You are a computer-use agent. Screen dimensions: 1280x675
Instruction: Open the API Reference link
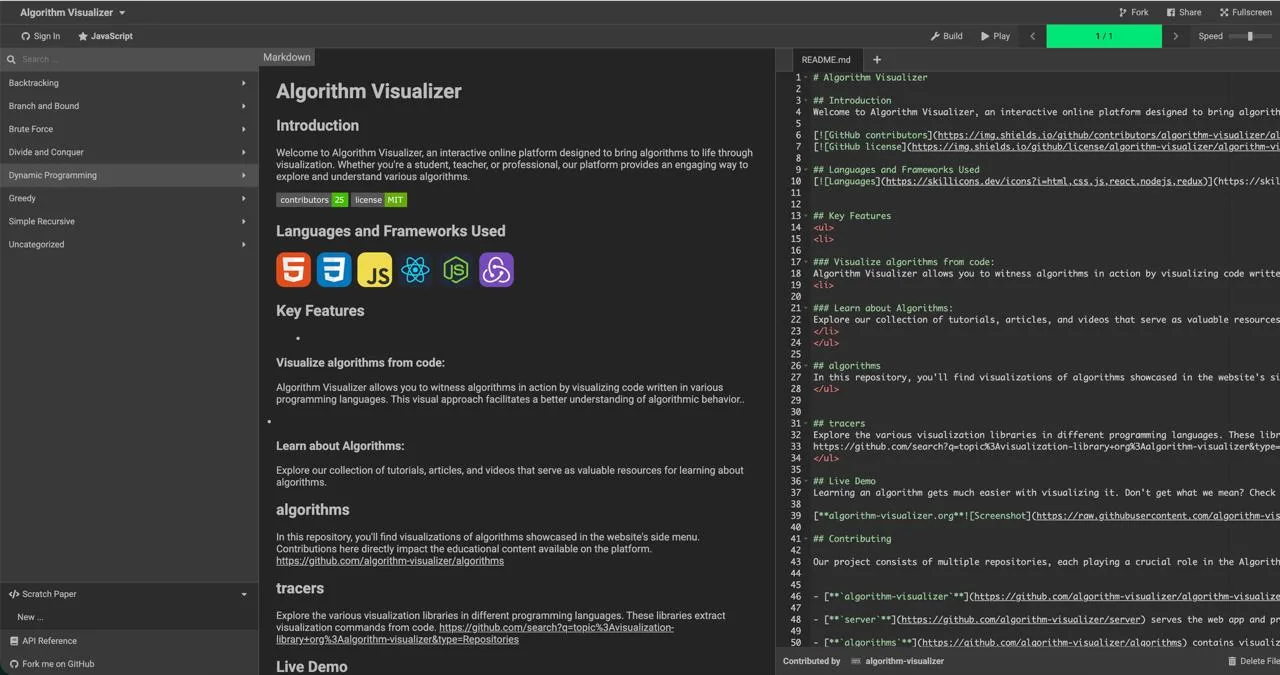pyautogui.click(x=129, y=641)
